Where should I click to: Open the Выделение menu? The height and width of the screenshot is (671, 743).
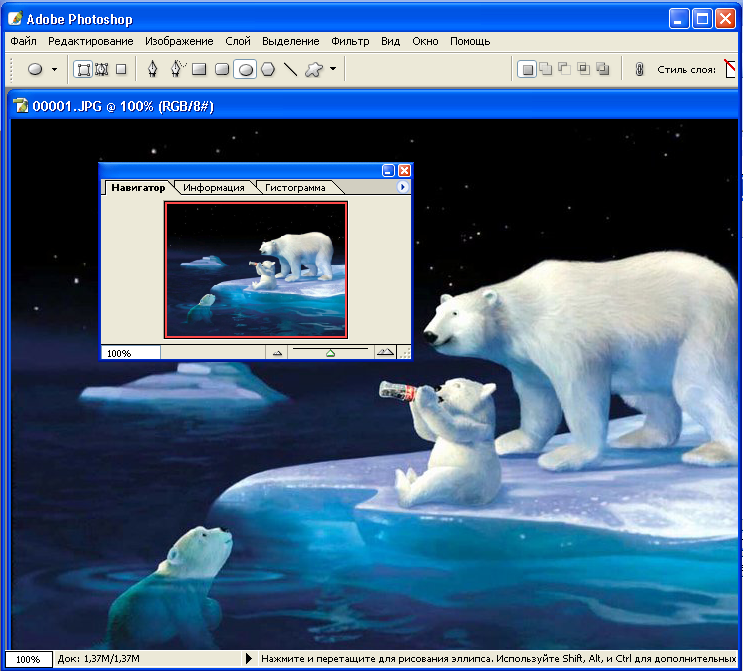[x=290, y=41]
